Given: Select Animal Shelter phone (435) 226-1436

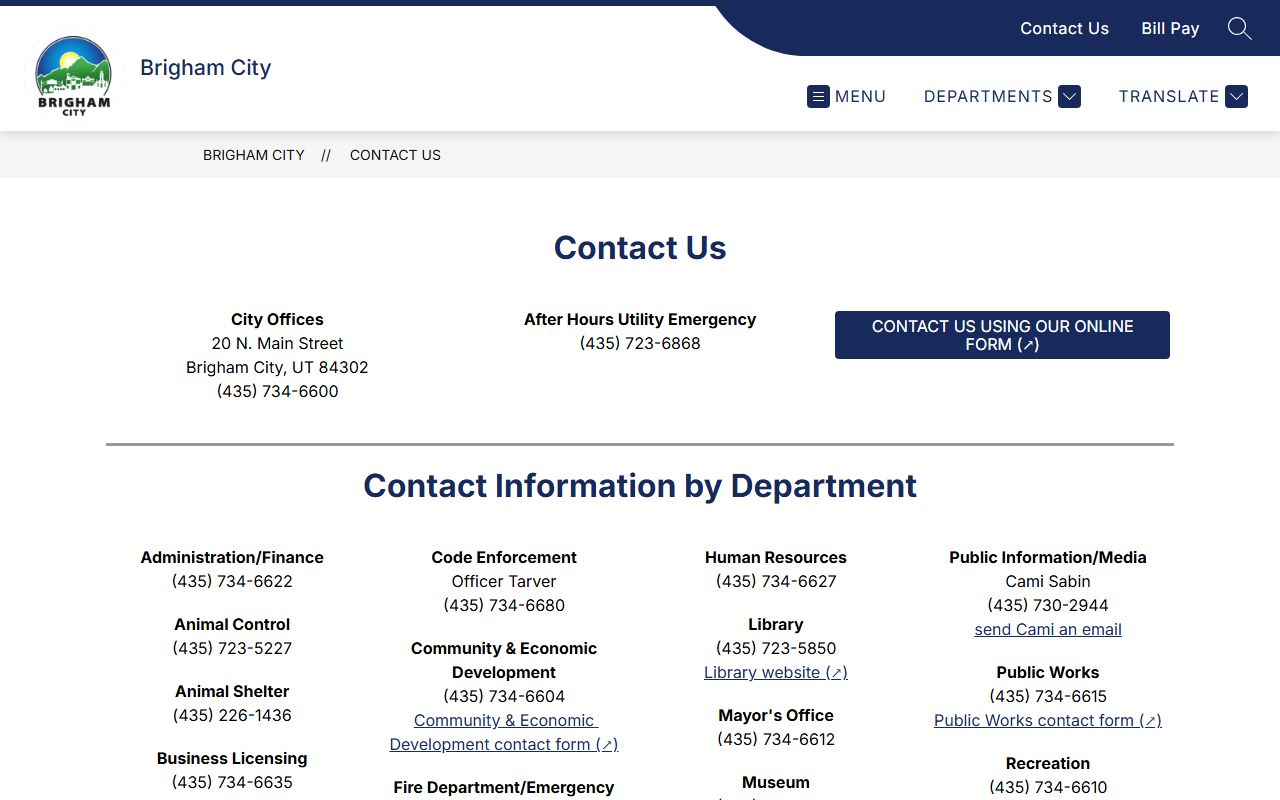Looking at the screenshot, I should coord(232,715).
